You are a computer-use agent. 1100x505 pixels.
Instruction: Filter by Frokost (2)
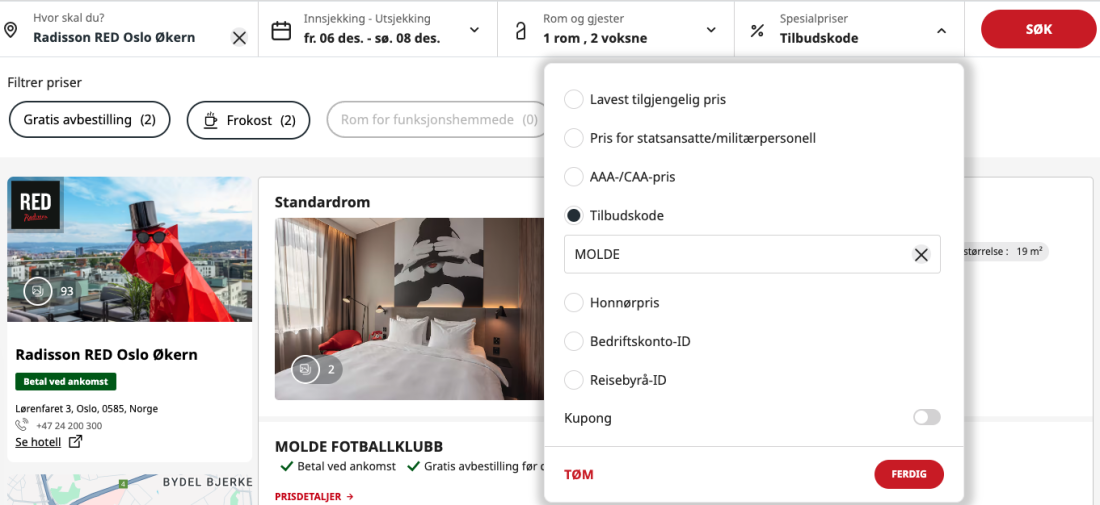[250, 120]
